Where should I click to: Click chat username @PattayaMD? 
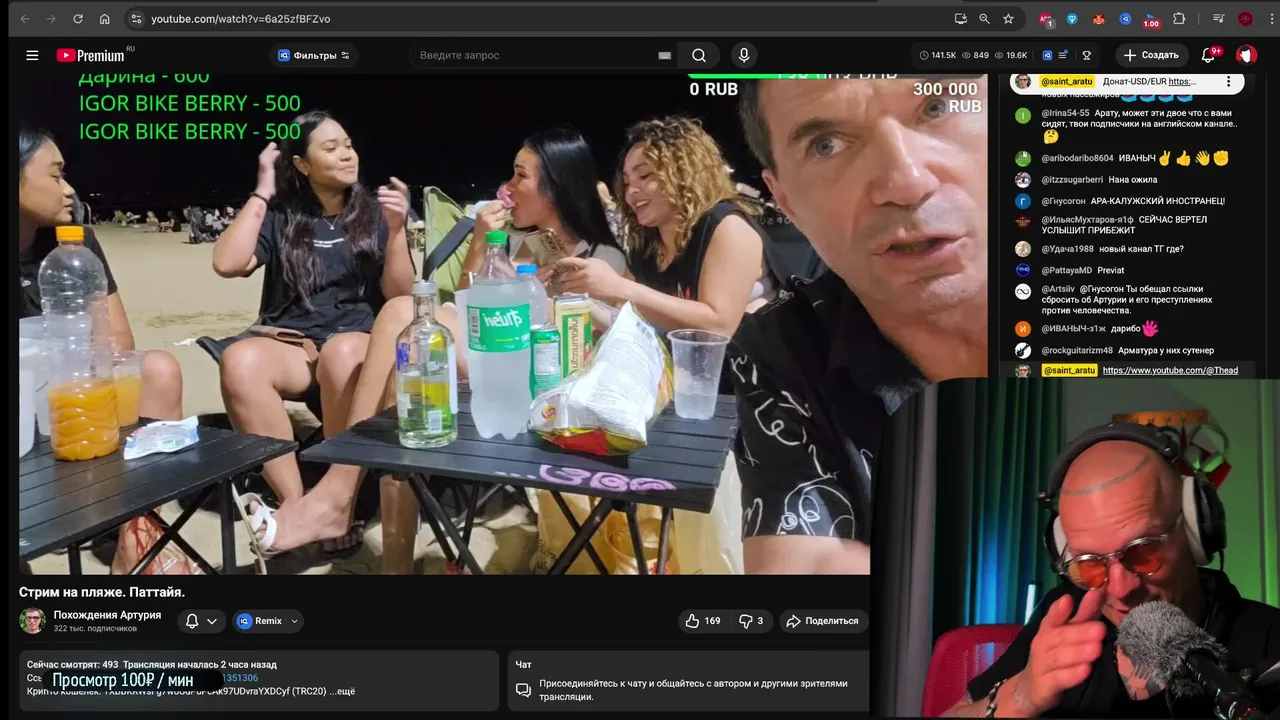(1066, 270)
